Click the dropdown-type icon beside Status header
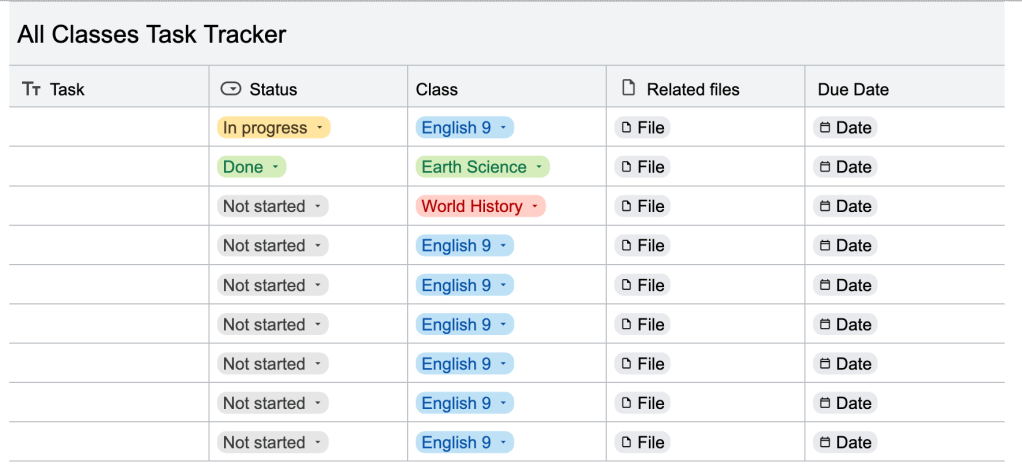Viewport: 1022px width, 476px height. pyautogui.click(x=230, y=89)
